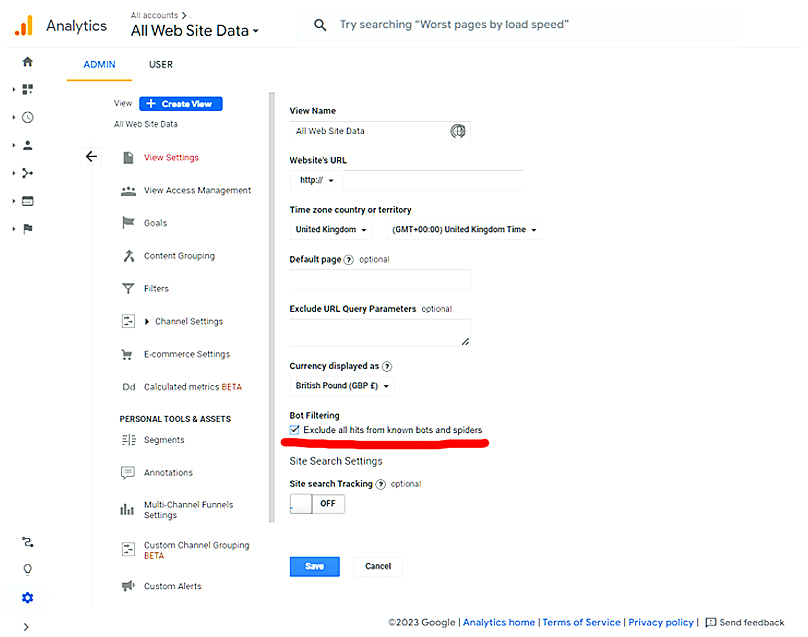Click the Content Grouping icon

128,256
